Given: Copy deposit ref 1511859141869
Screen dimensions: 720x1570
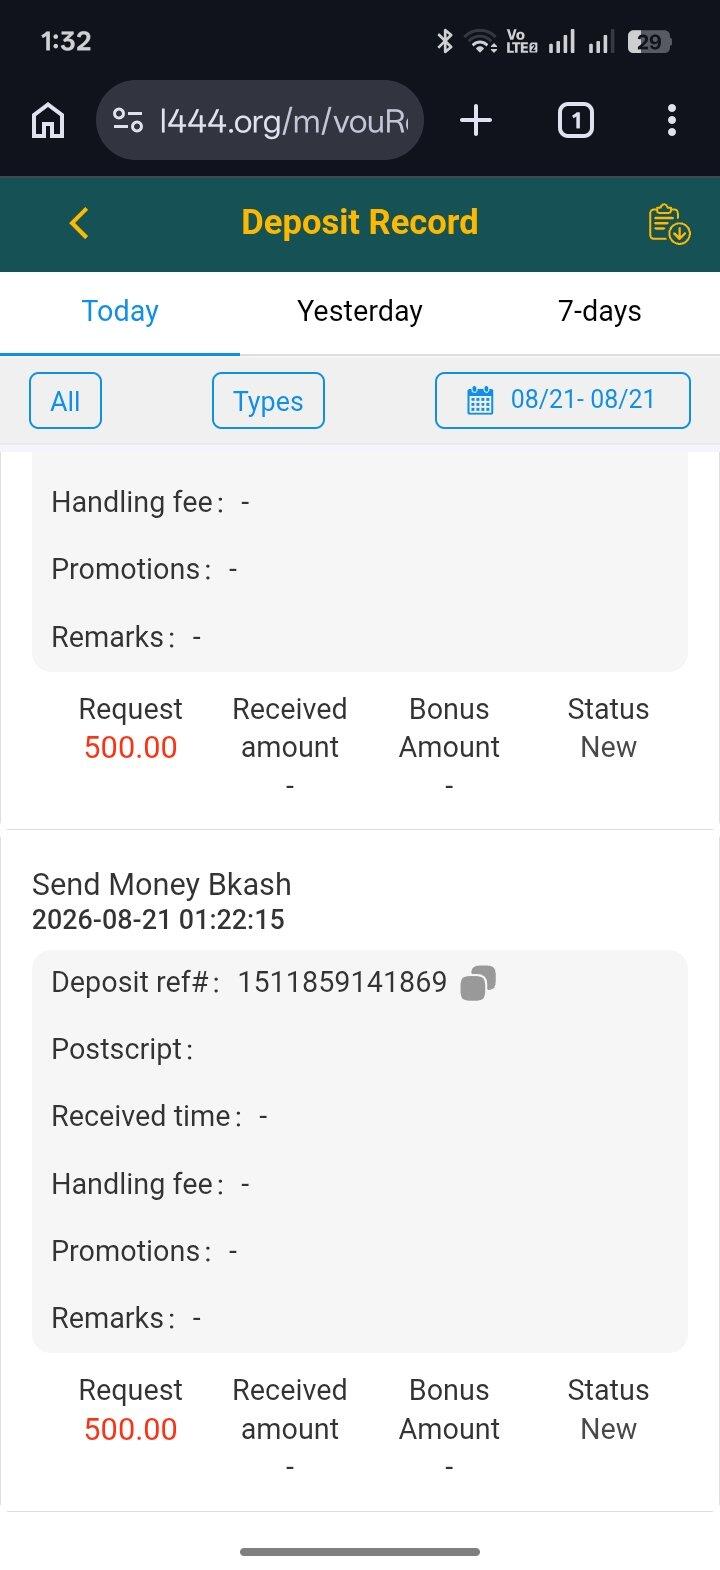Looking at the screenshot, I should tap(478, 983).
